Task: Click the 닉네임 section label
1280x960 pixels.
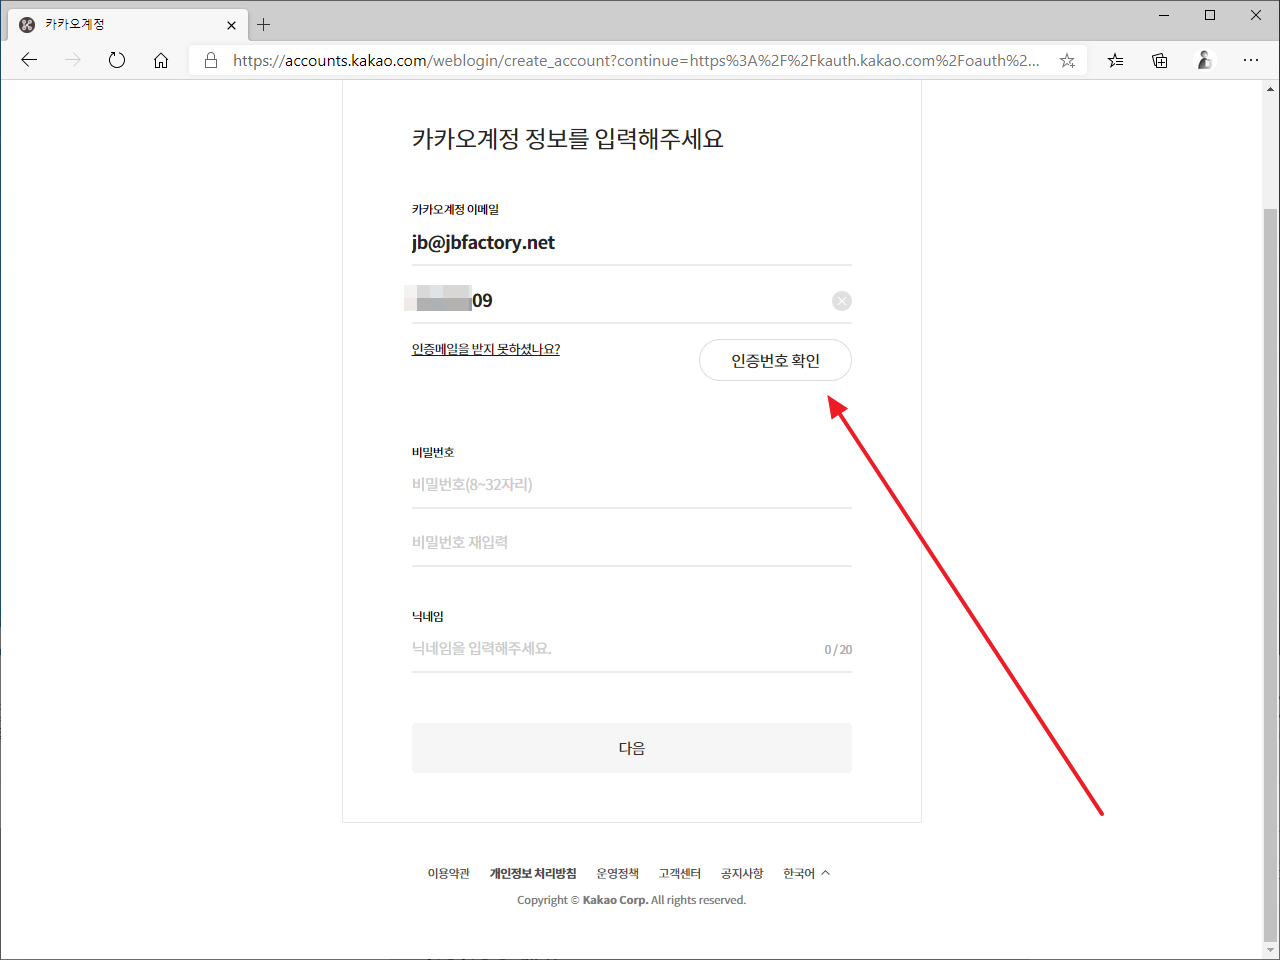Action: 428,616
